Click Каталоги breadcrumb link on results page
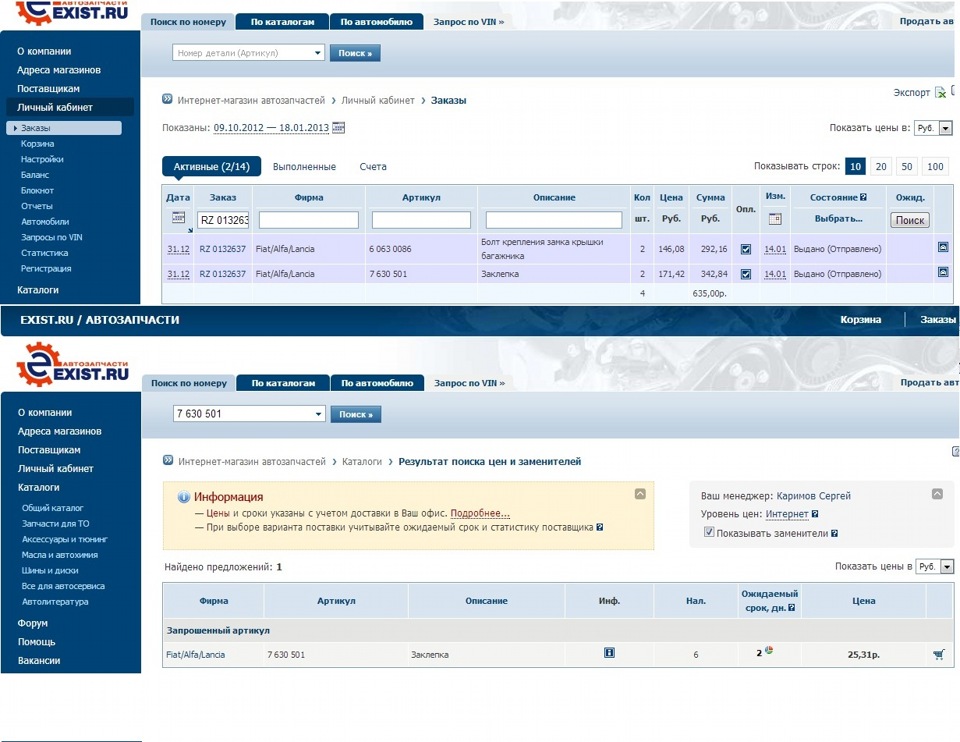 362,461
